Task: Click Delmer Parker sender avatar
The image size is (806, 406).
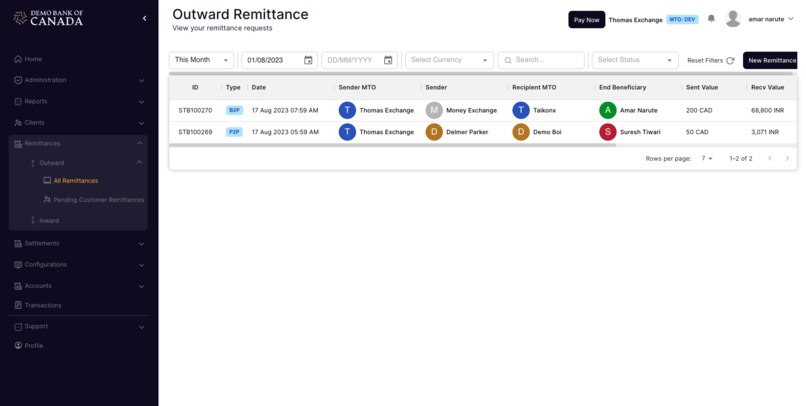Action: pyautogui.click(x=434, y=132)
